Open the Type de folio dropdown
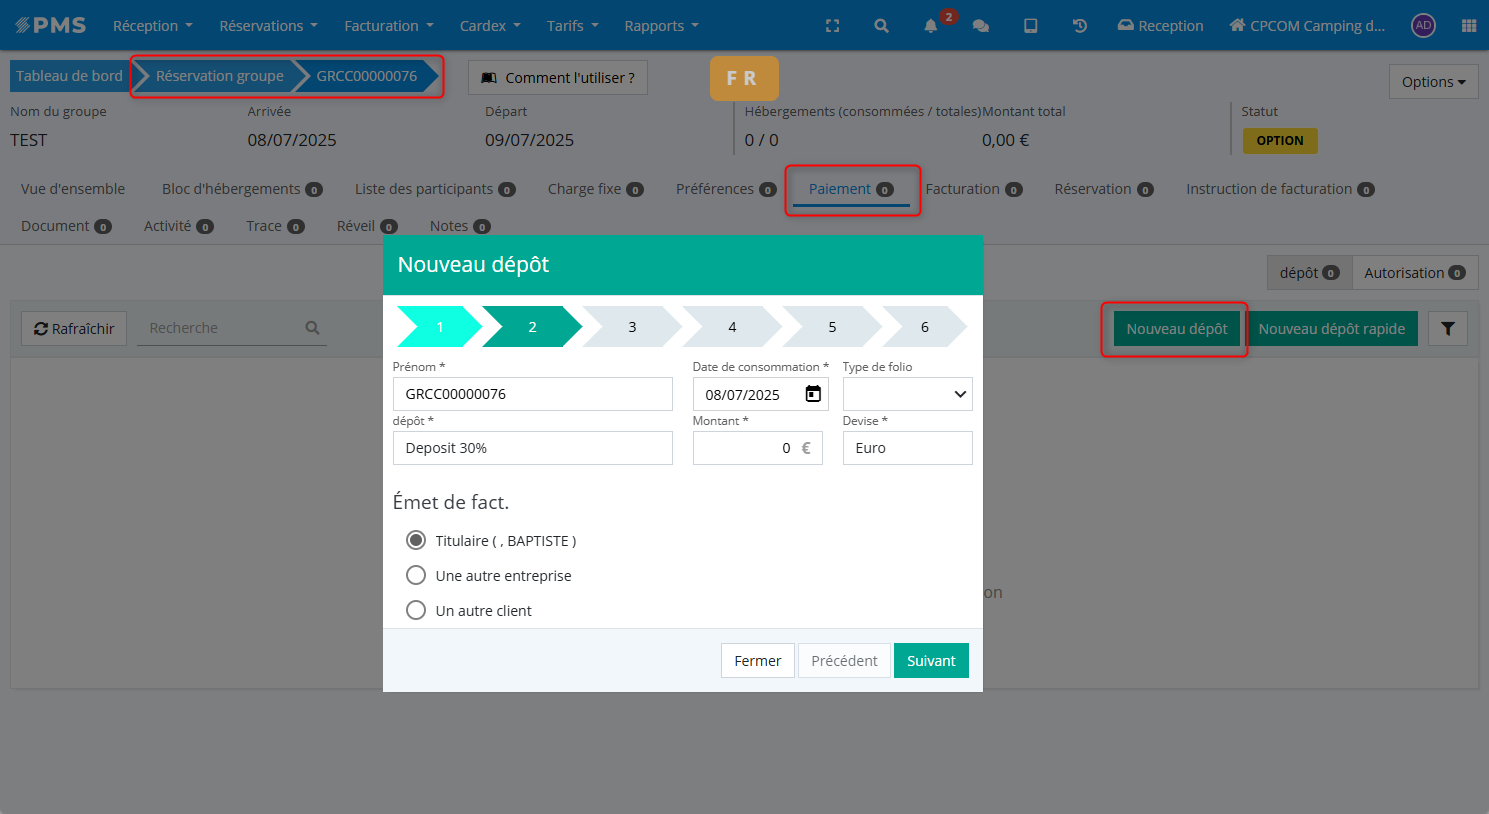 tap(907, 394)
